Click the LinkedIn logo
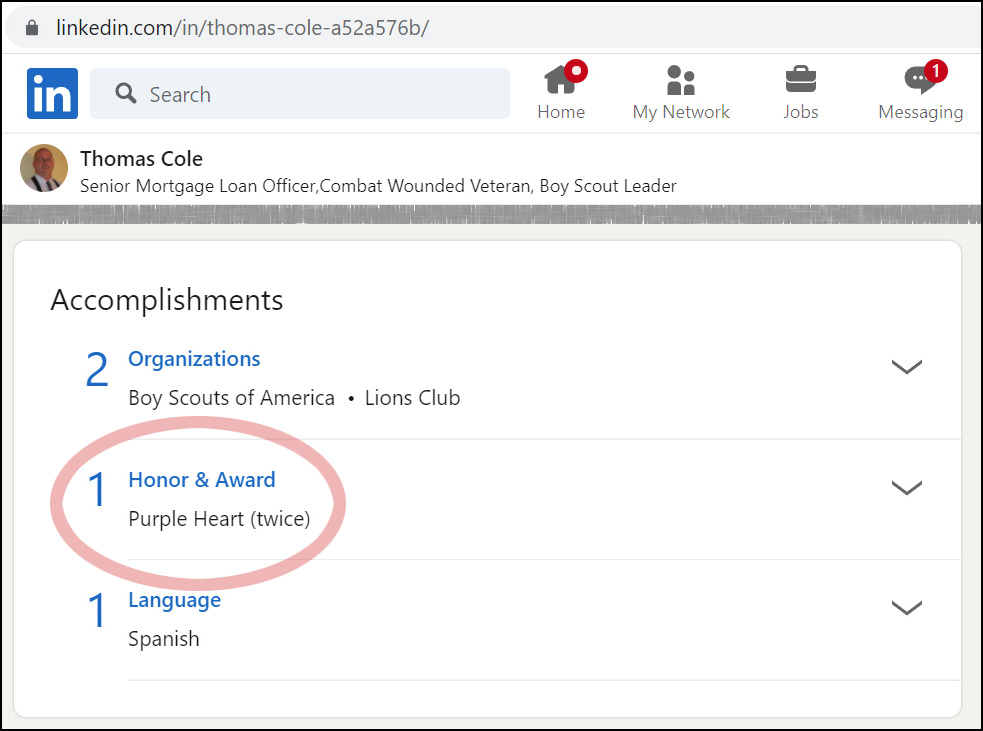Image resolution: width=983 pixels, height=731 pixels. (52, 94)
